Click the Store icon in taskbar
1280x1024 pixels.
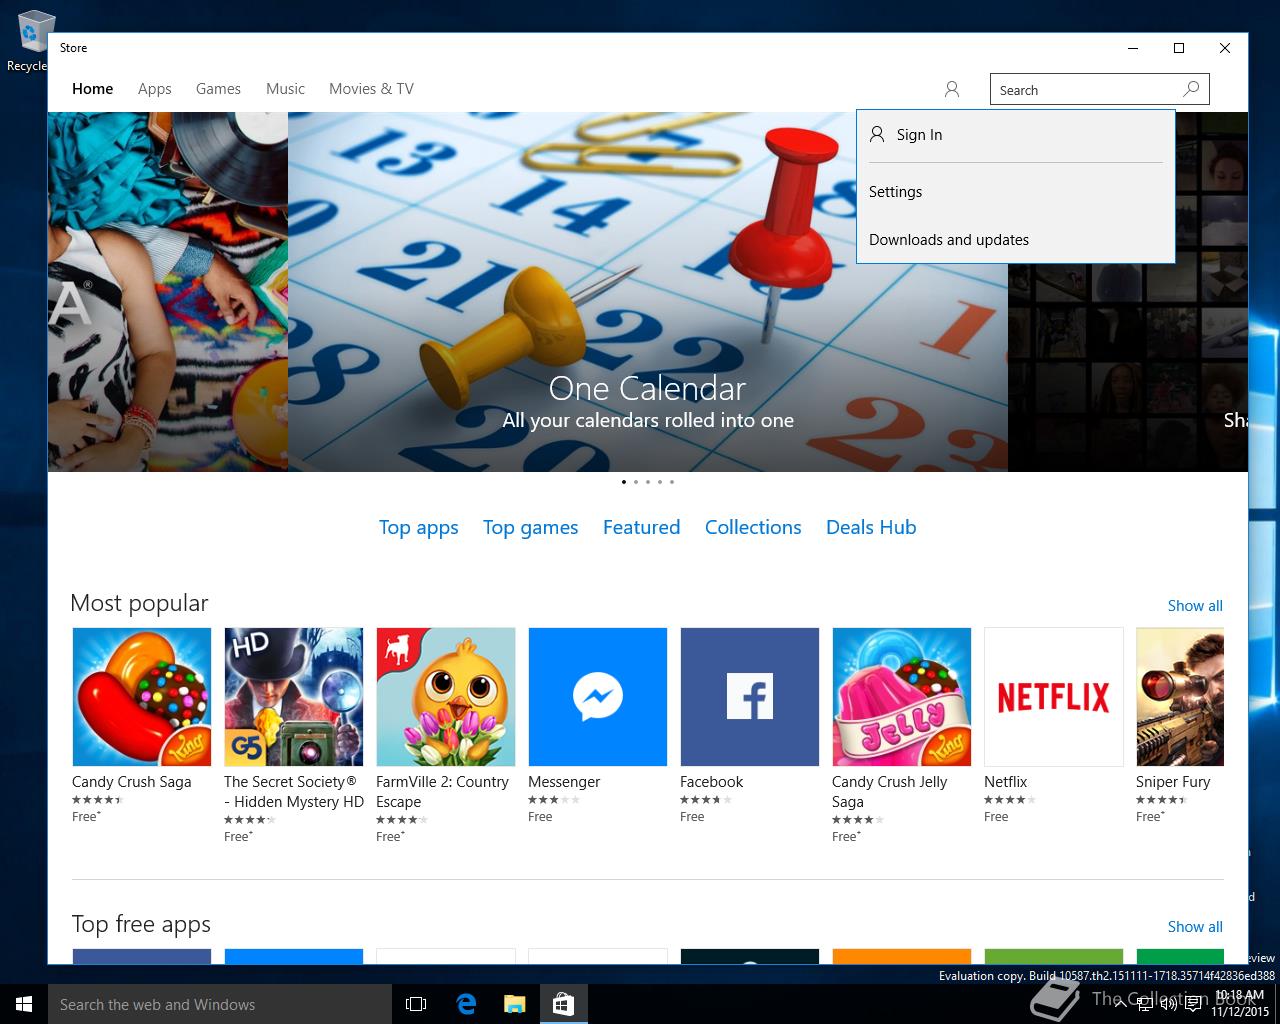click(x=563, y=1004)
